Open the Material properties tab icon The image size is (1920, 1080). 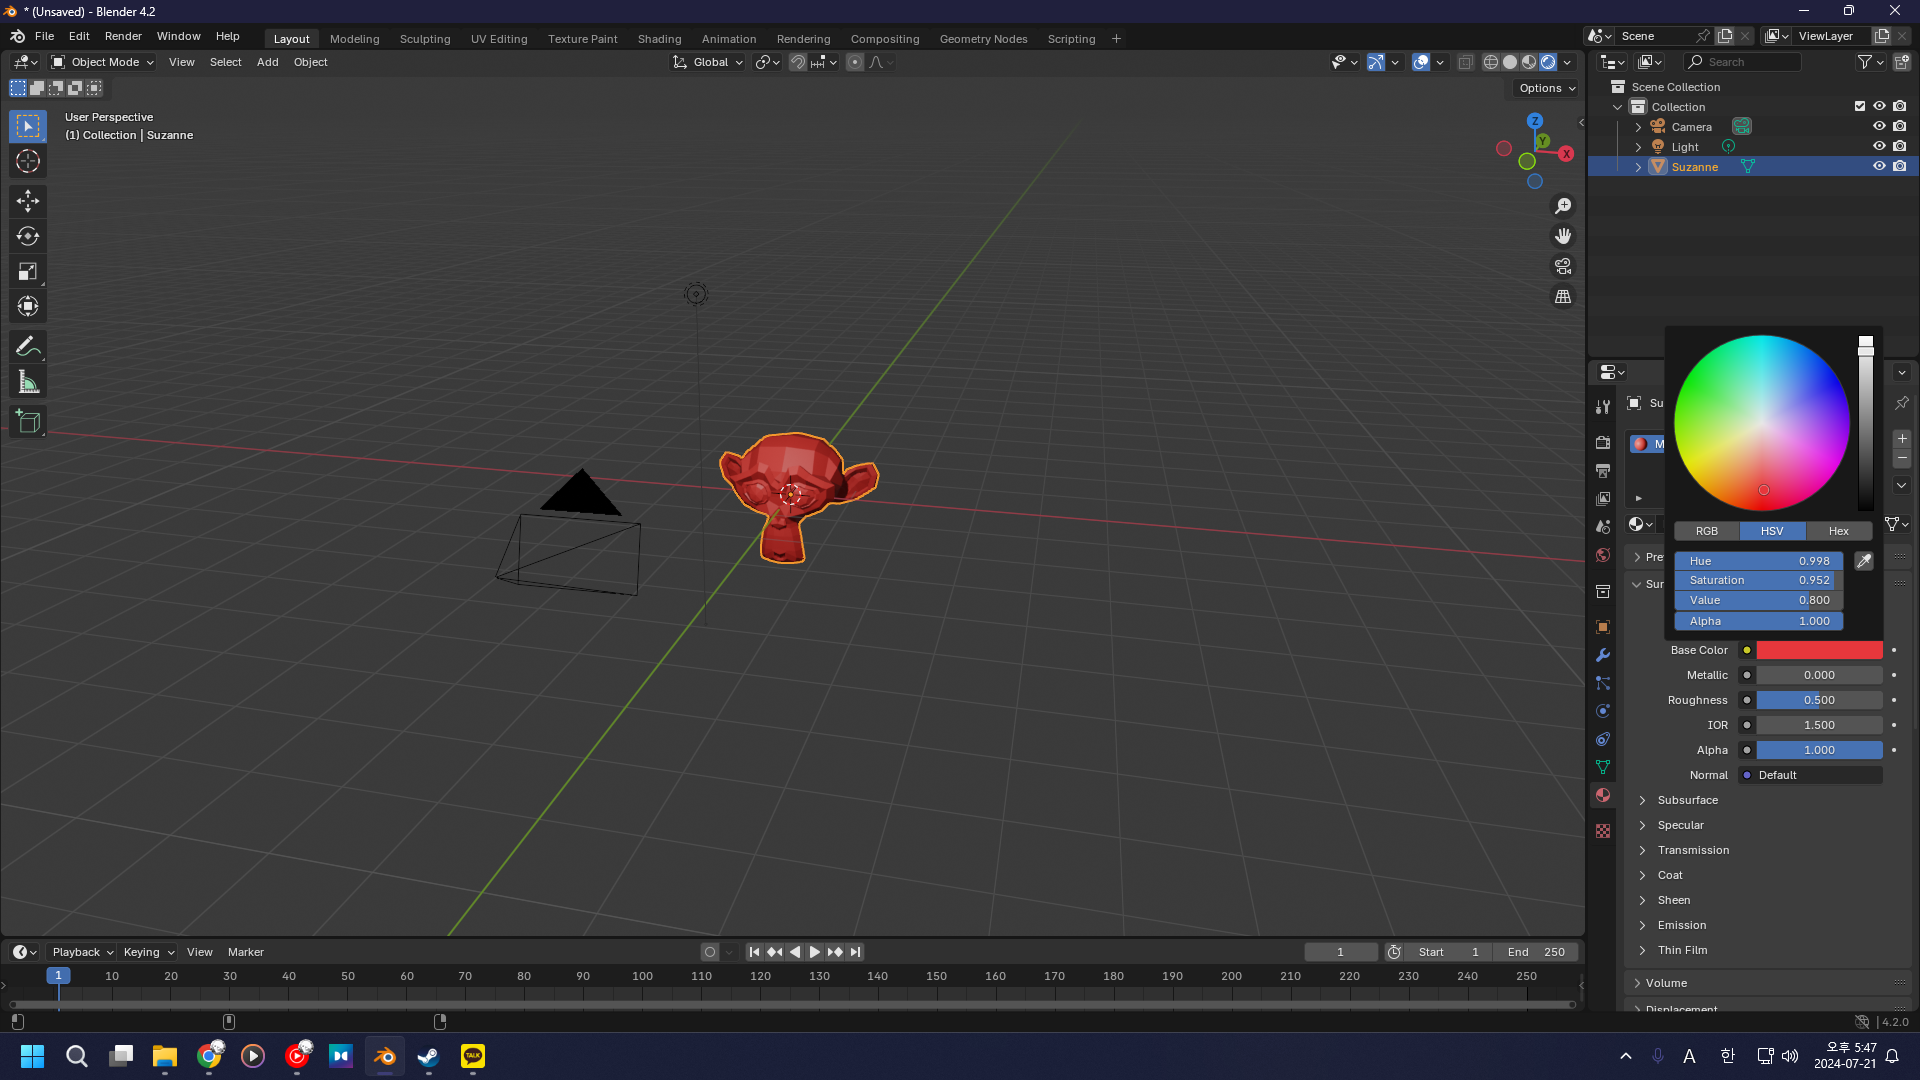point(1603,795)
